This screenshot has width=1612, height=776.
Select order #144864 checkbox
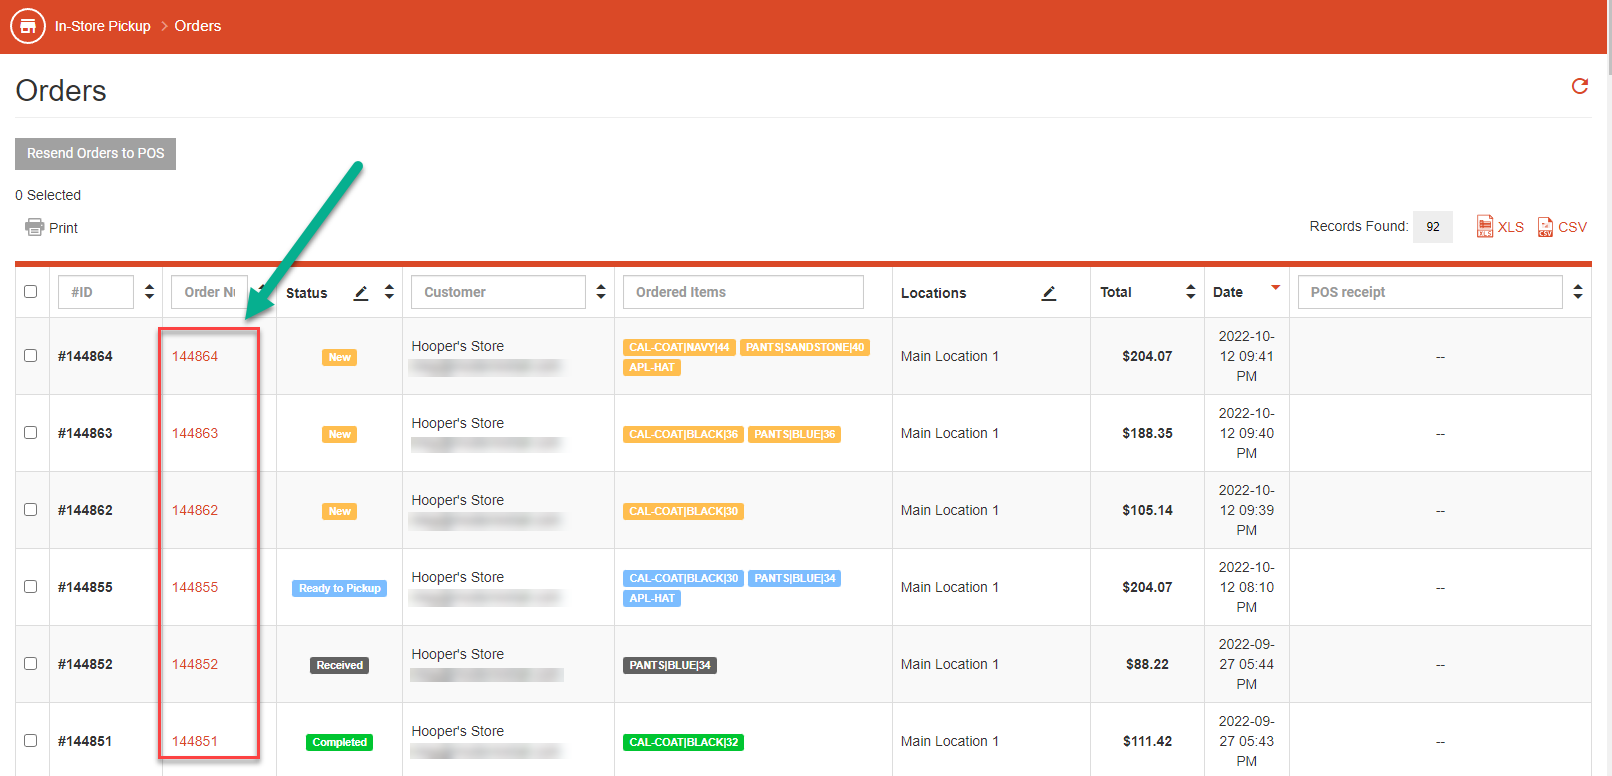click(31, 356)
